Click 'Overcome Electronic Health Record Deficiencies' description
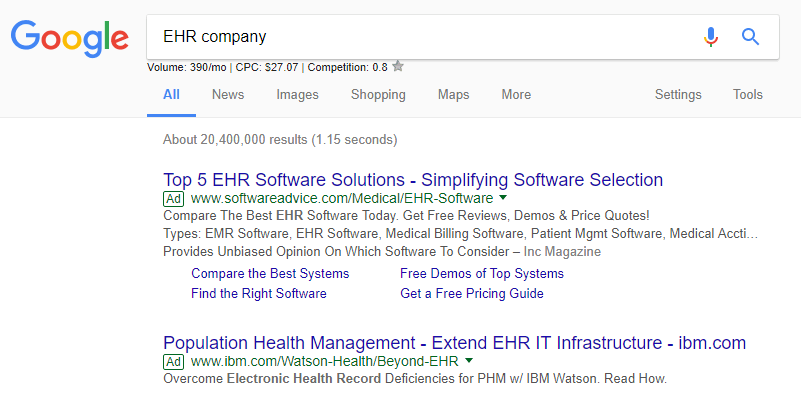The width and height of the screenshot is (801, 408). 415,379
